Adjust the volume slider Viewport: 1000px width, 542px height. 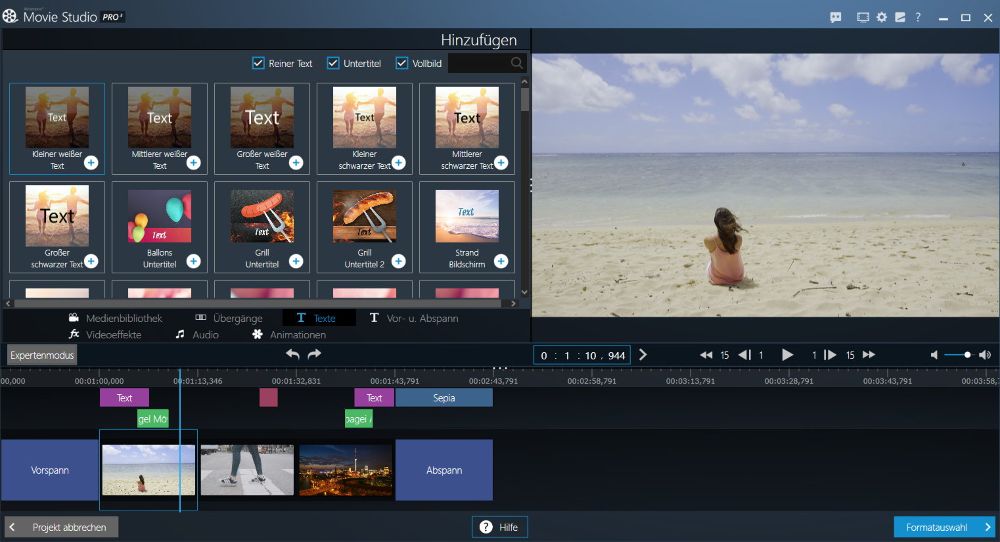click(966, 355)
